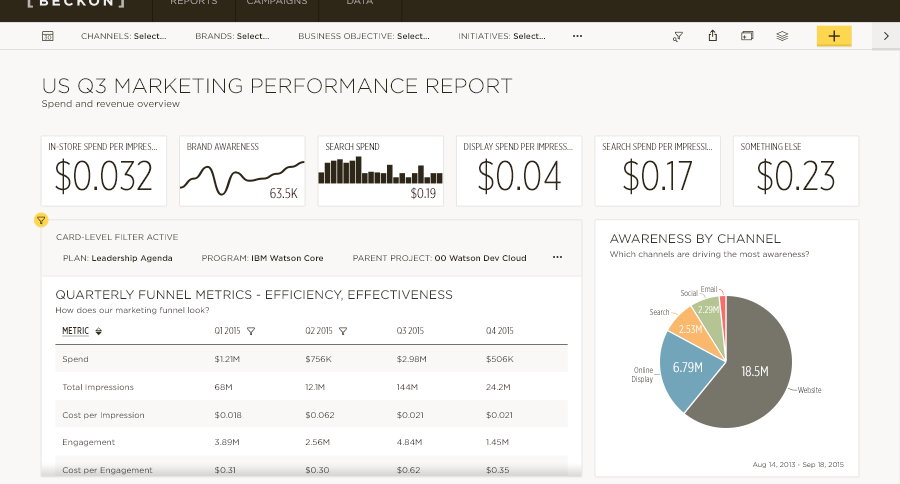Viewport: 900px width, 484px height.
Task: Open the Brand Awareness sparkline card
Action: (242, 171)
